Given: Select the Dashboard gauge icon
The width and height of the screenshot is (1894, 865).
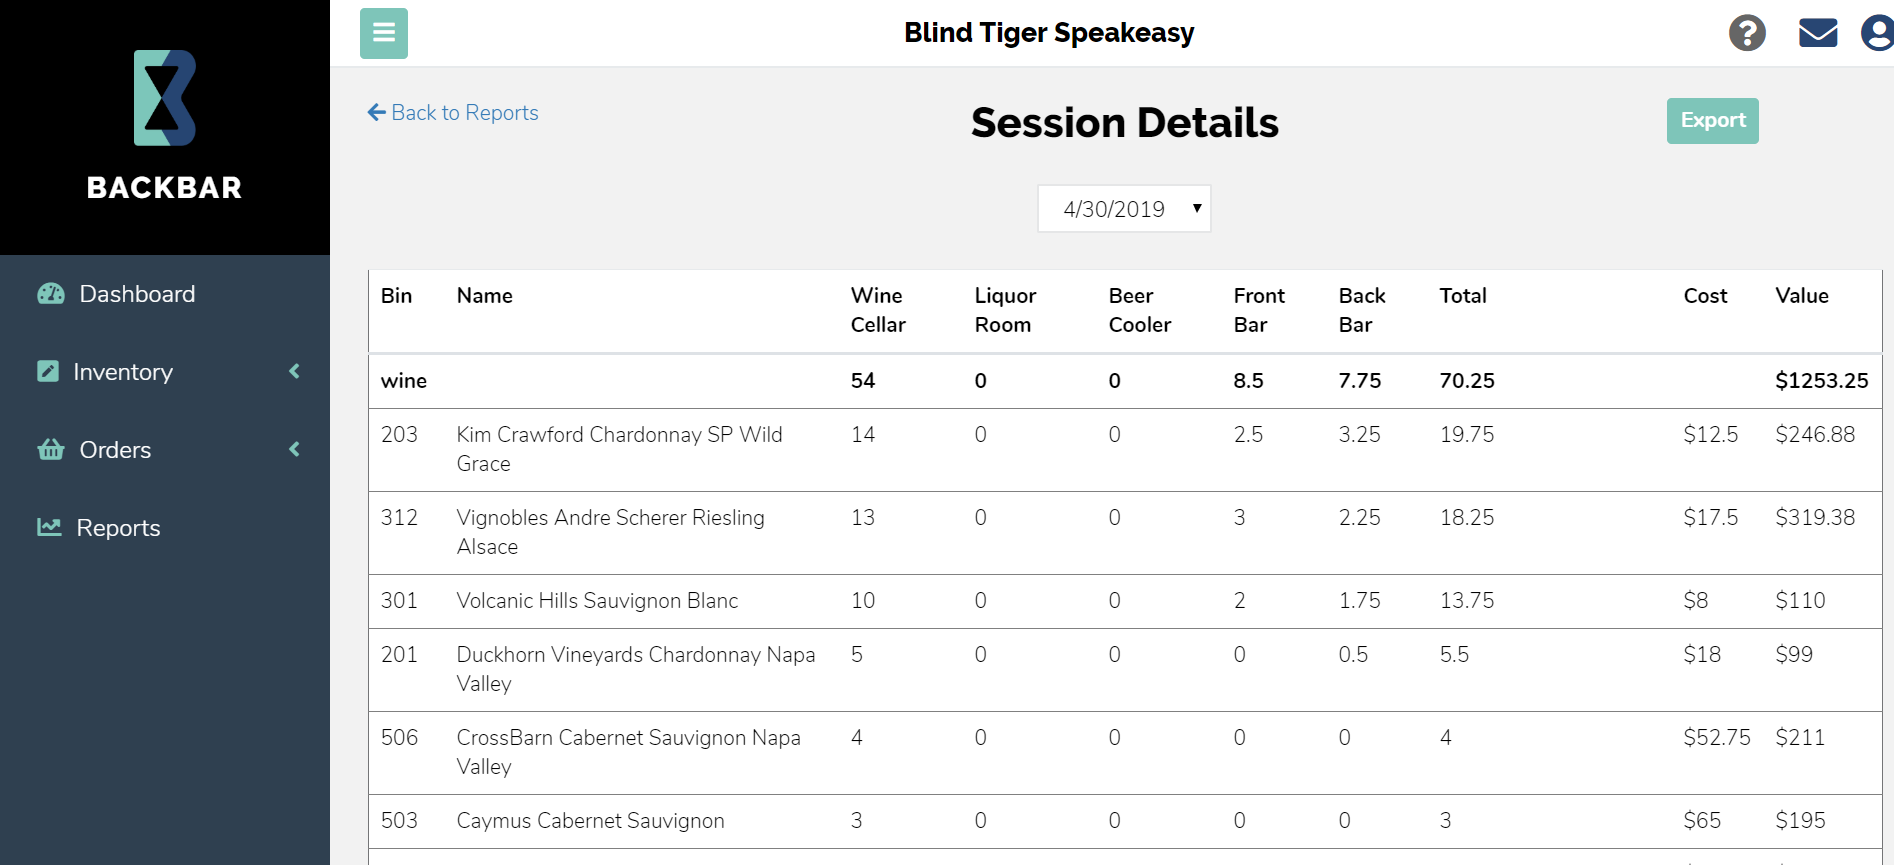Looking at the screenshot, I should pyautogui.click(x=50, y=293).
